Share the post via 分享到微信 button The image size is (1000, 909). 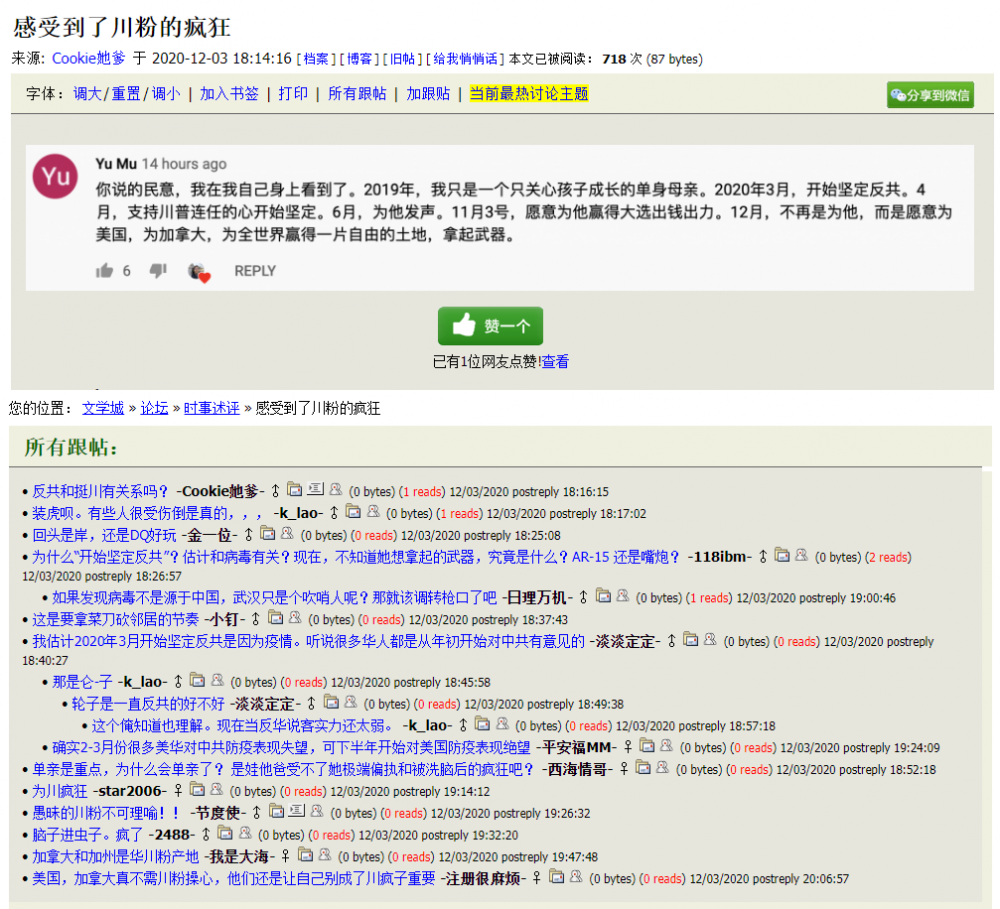[930, 95]
